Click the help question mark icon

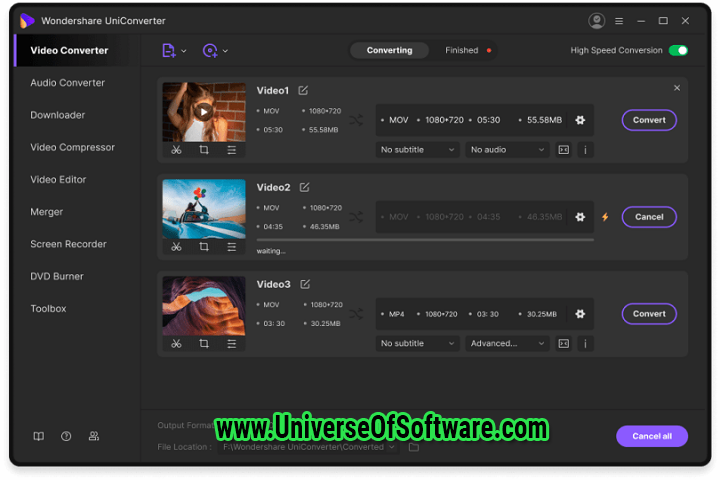(x=66, y=436)
